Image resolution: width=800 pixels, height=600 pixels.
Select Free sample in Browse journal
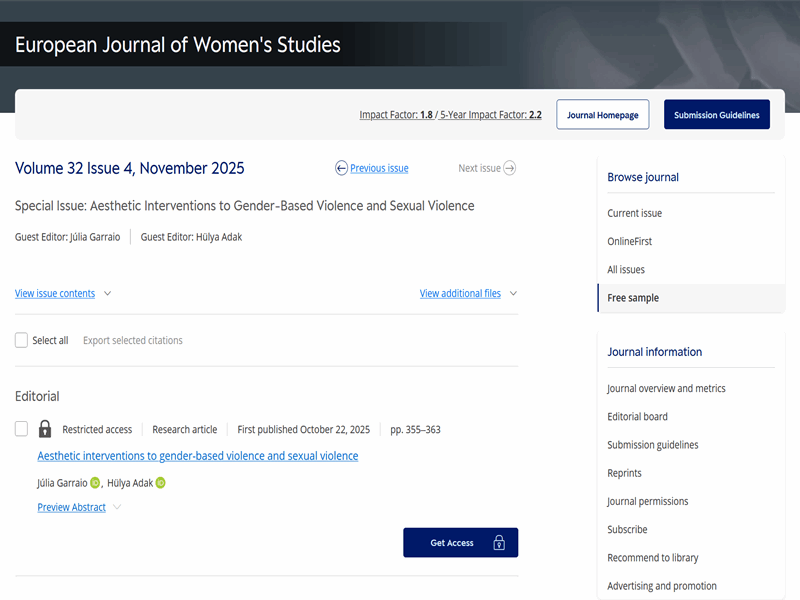tap(633, 298)
